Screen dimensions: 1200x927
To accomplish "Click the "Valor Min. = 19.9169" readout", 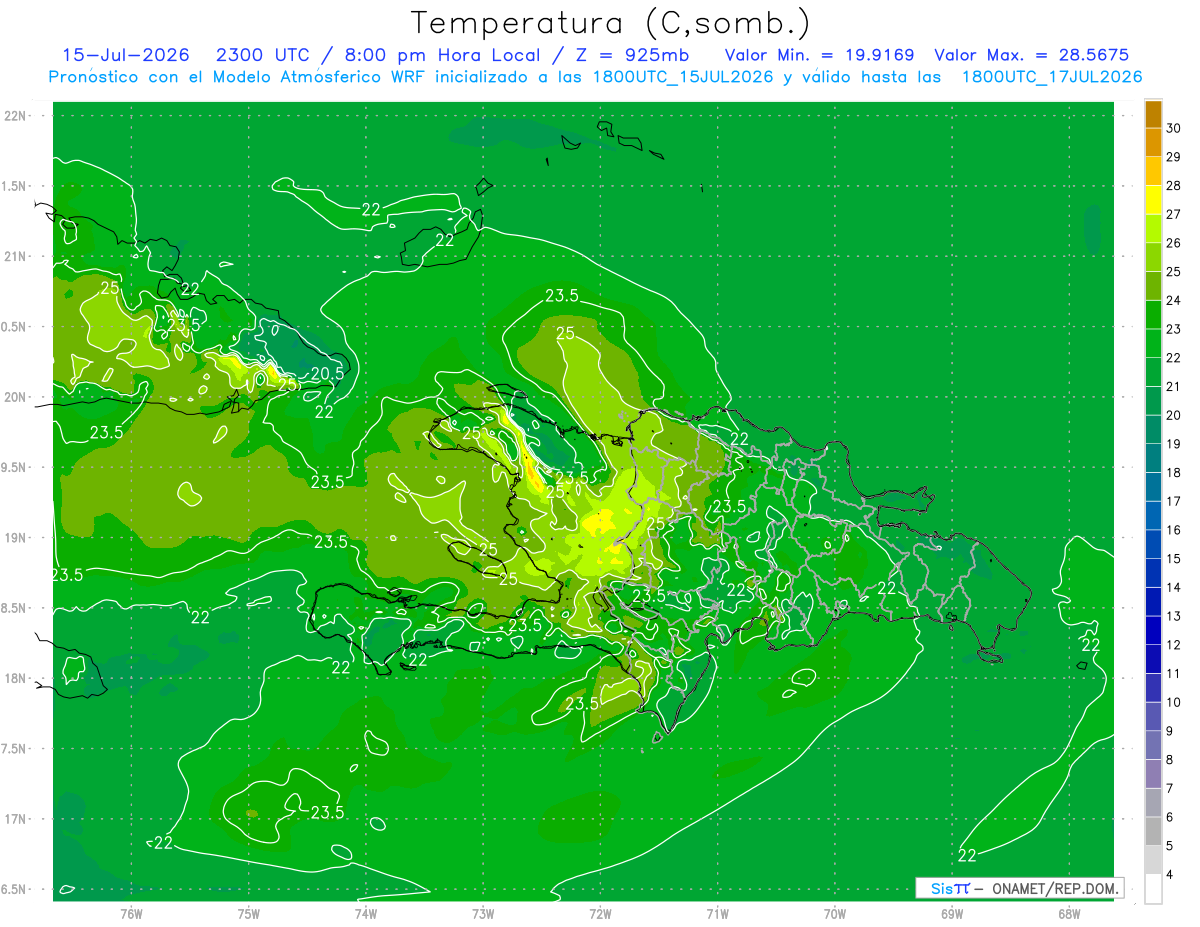I will [819, 55].
